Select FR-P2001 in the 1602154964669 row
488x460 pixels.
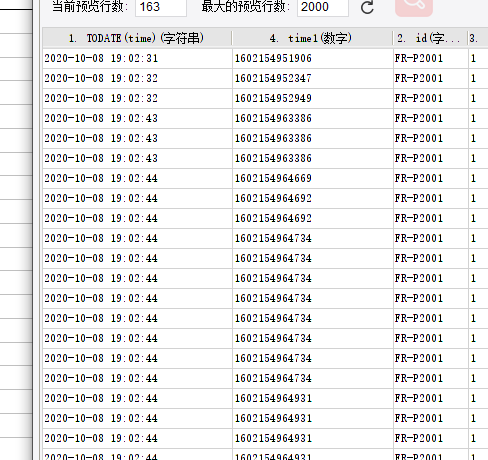[x=431, y=179]
